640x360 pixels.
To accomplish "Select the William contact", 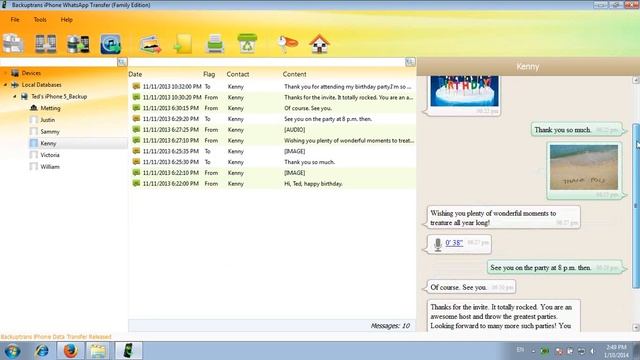I will 50,167.
